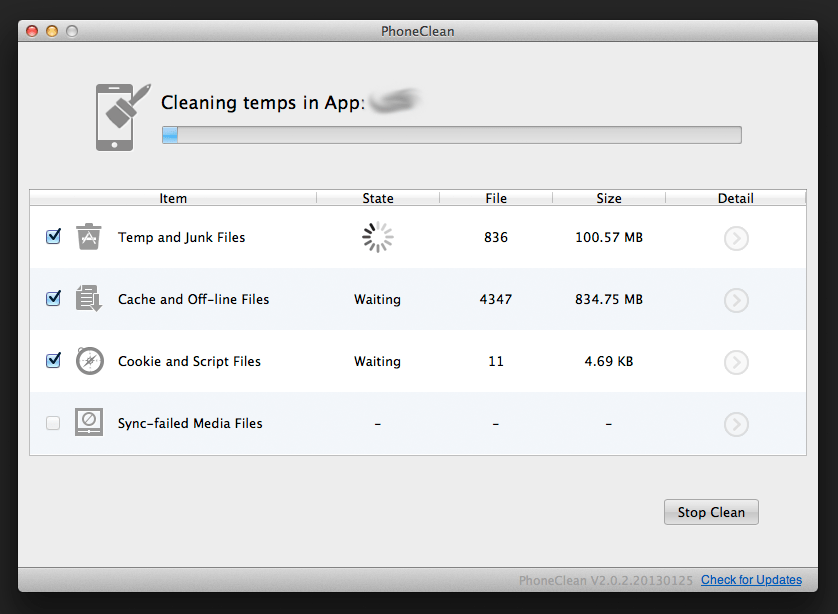Click the 100.57 MB size value

coord(609,237)
